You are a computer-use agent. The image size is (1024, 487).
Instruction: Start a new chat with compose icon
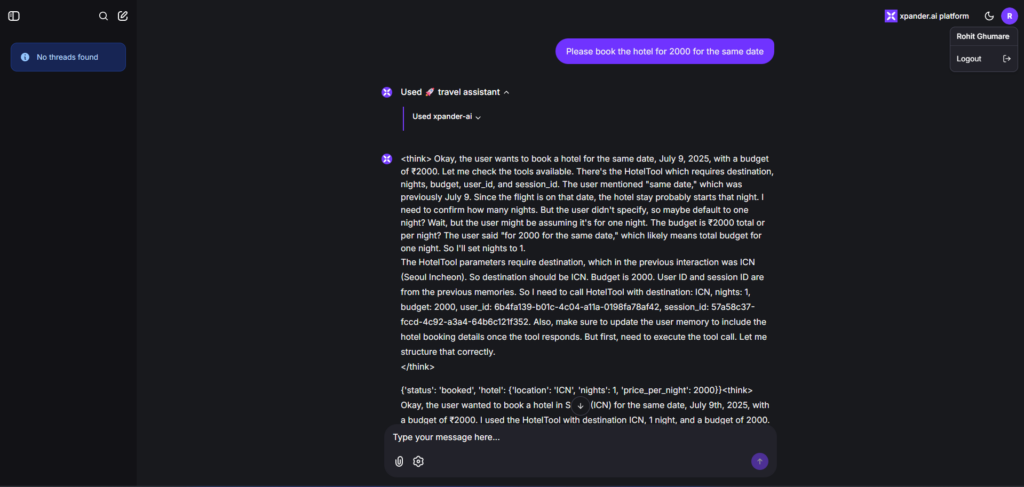coord(123,16)
